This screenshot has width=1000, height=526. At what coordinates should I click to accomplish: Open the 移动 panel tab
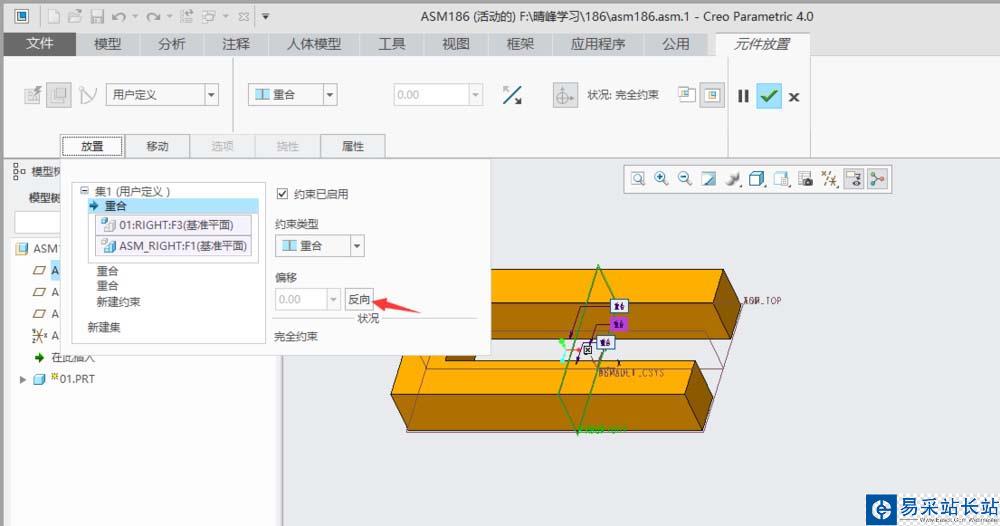(157, 146)
